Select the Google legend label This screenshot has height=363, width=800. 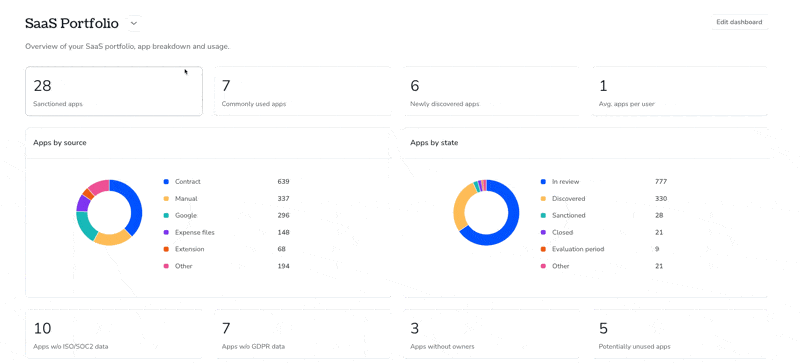tap(186, 215)
